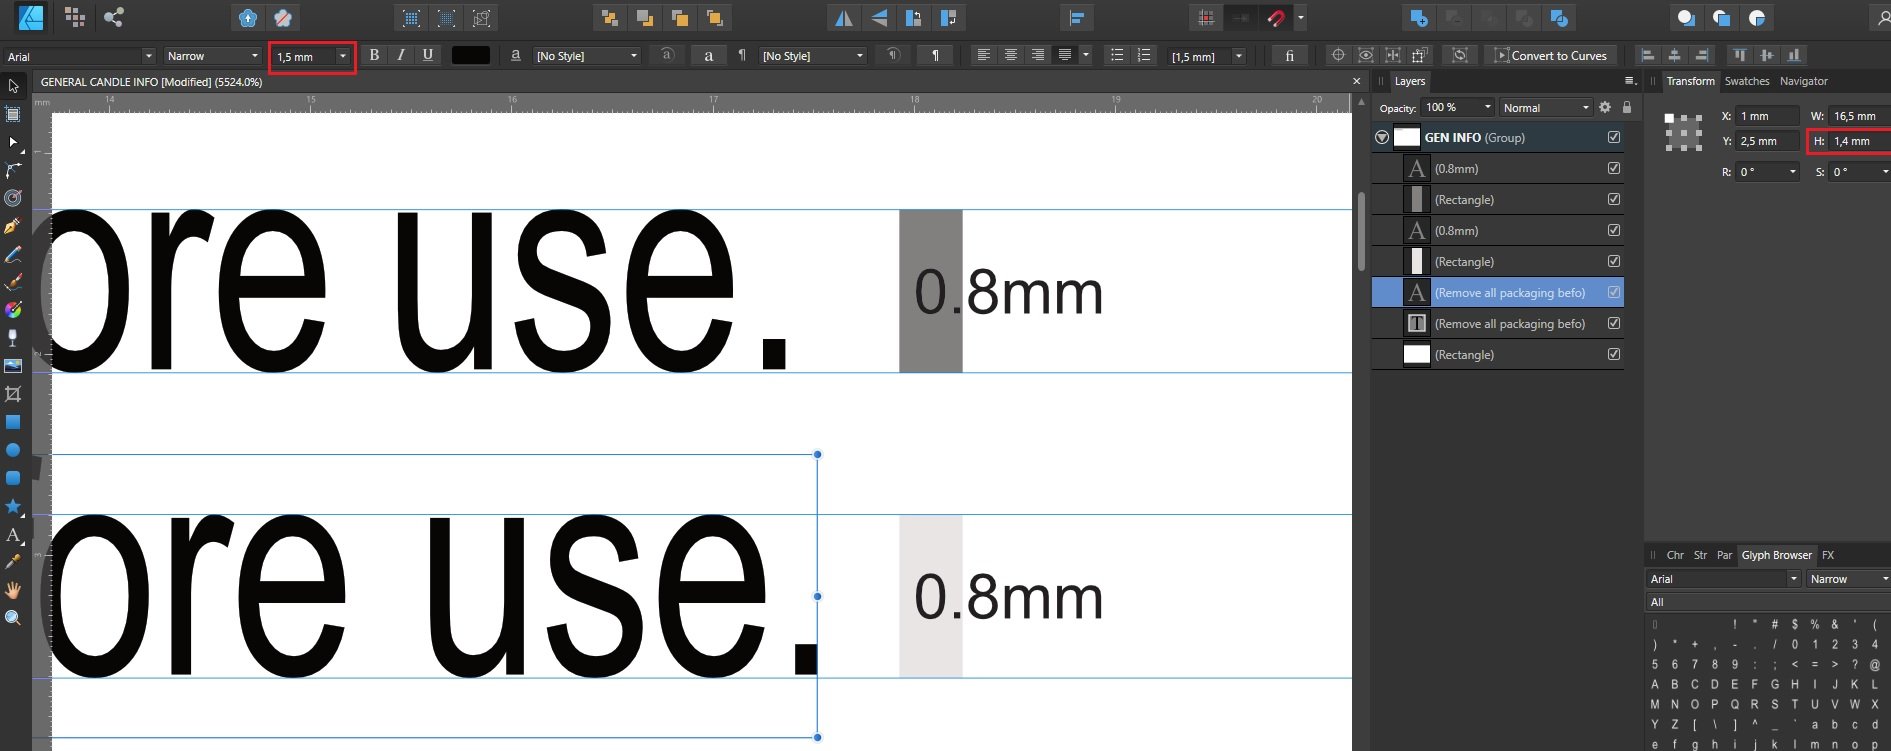Select the Place Image tool
The width and height of the screenshot is (1891, 751).
[x=13, y=366]
